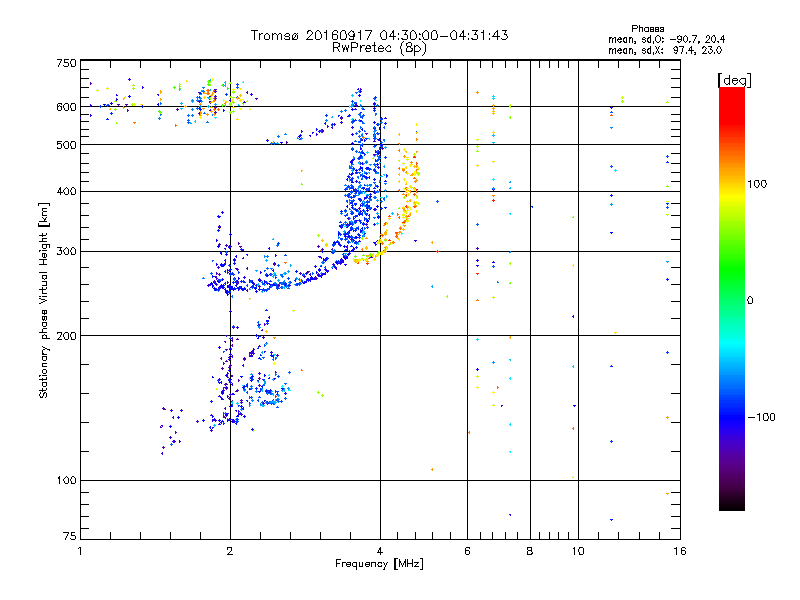
Task: Click the 'mean, sd,O: -90.7, 20.4' line
Action: click(x=666, y=39)
